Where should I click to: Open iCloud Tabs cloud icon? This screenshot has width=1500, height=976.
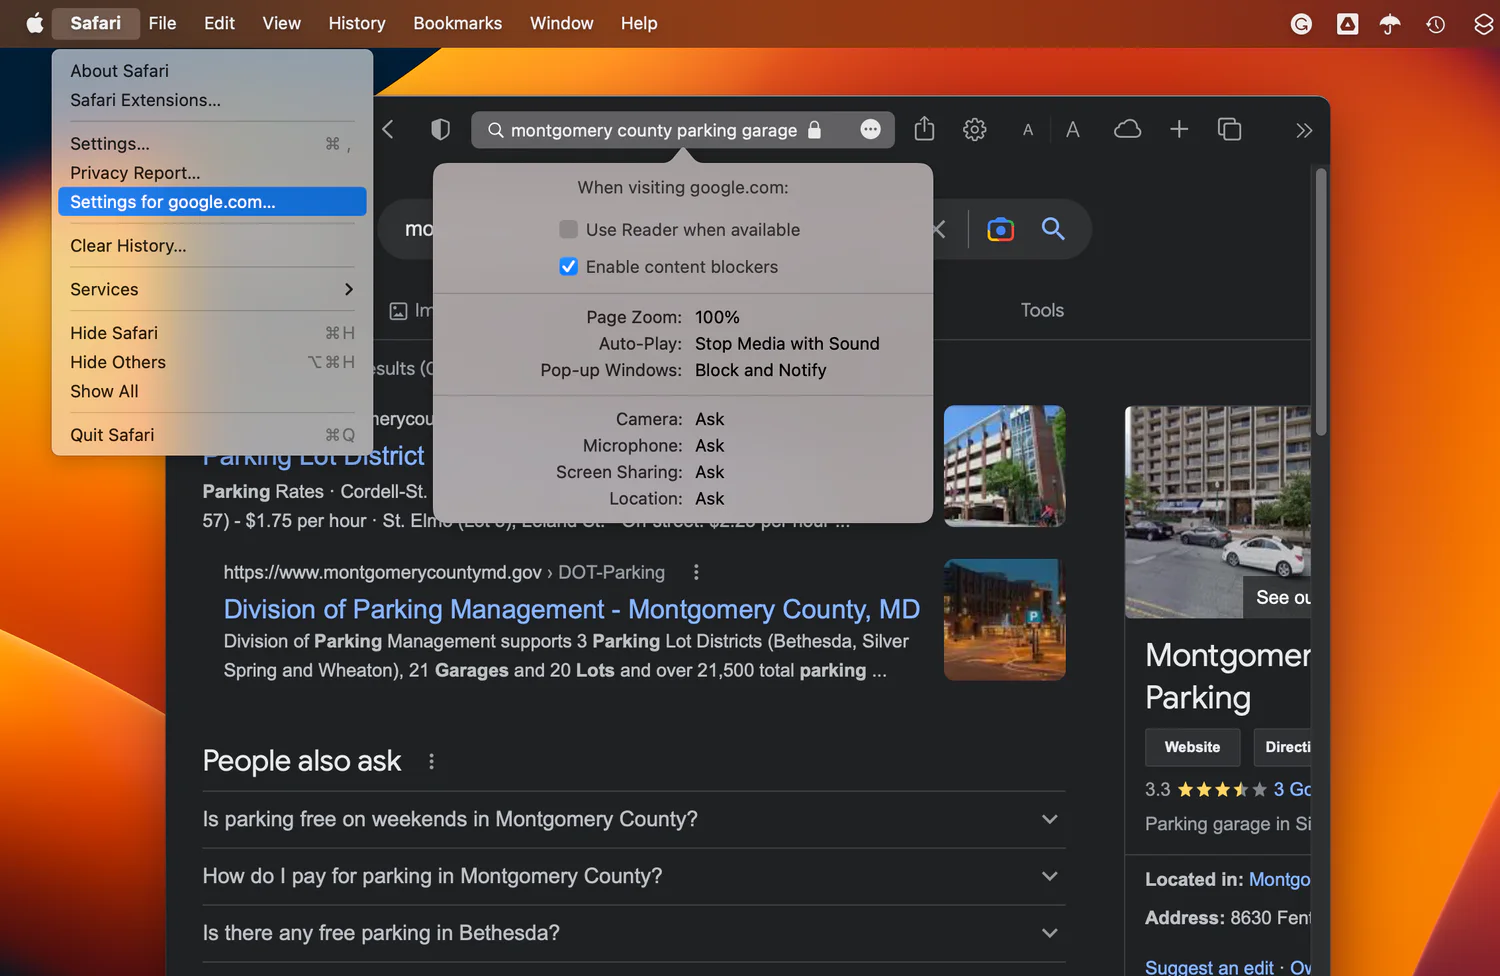click(x=1127, y=130)
